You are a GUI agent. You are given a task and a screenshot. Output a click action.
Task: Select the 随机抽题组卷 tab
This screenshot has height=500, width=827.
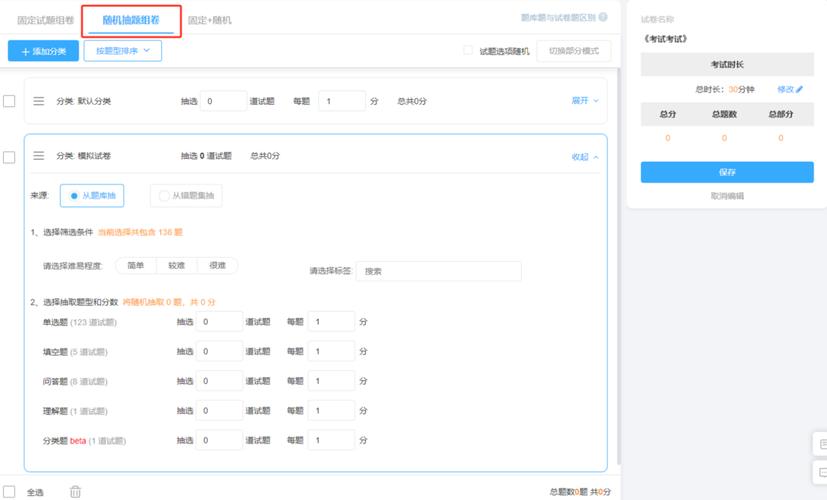131,20
